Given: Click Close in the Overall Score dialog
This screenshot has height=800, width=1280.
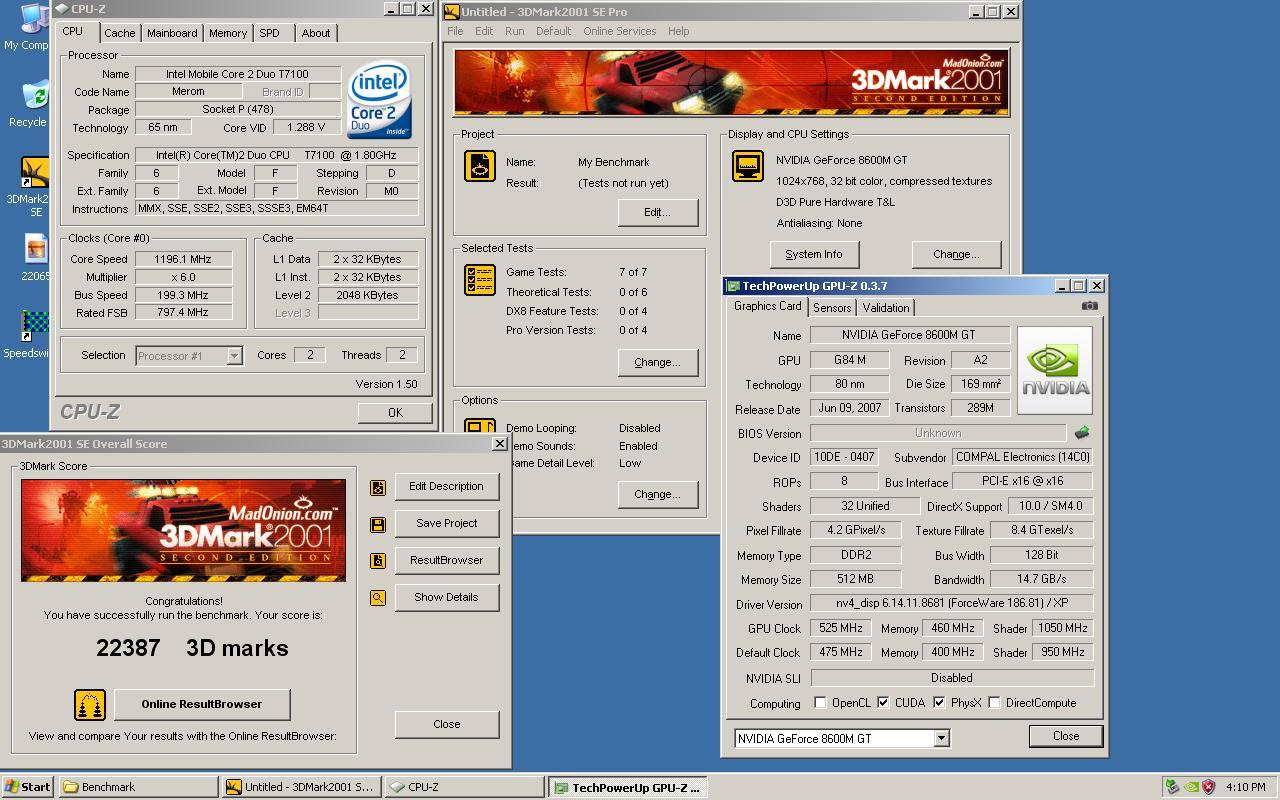Looking at the screenshot, I should point(447,724).
